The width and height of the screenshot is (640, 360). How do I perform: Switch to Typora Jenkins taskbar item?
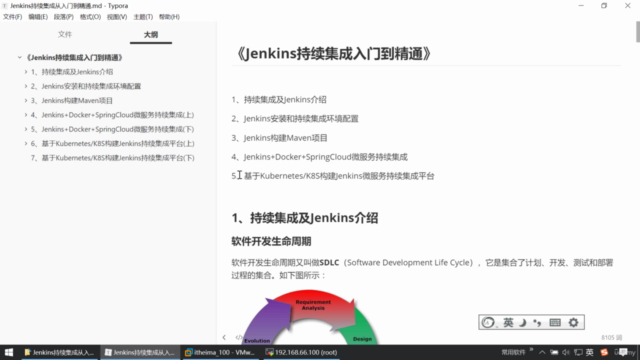140,352
